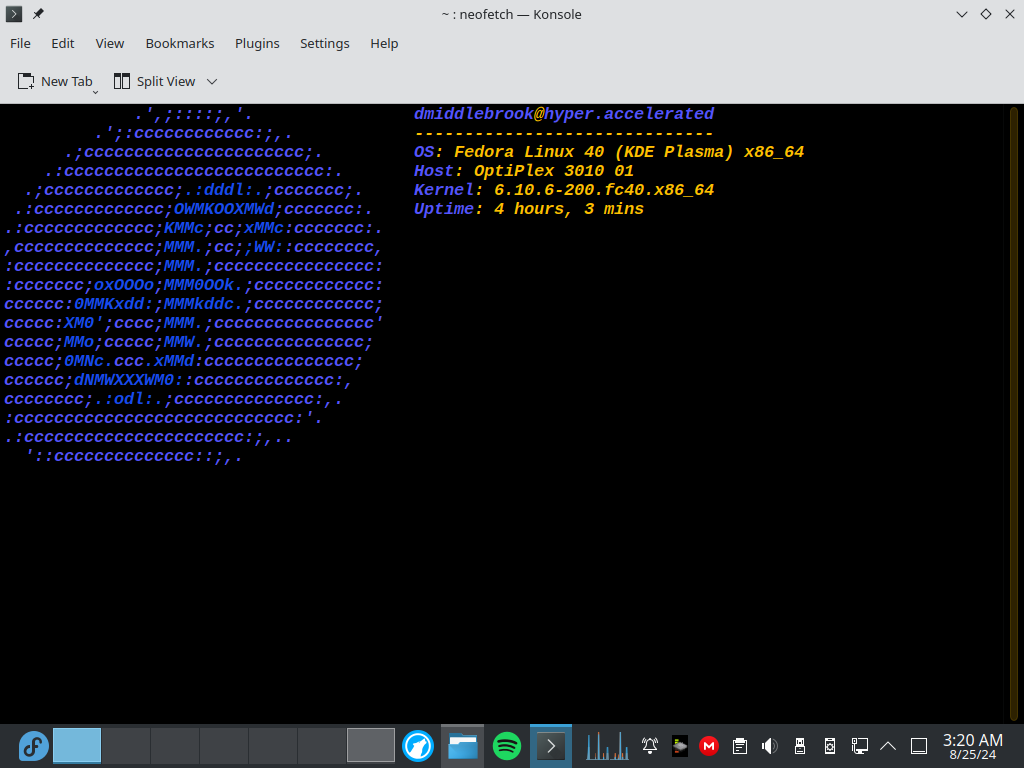This screenshot has height=768, width=1024.
Task: Open the red MEGA tray icon
Action: click(709, 745)
